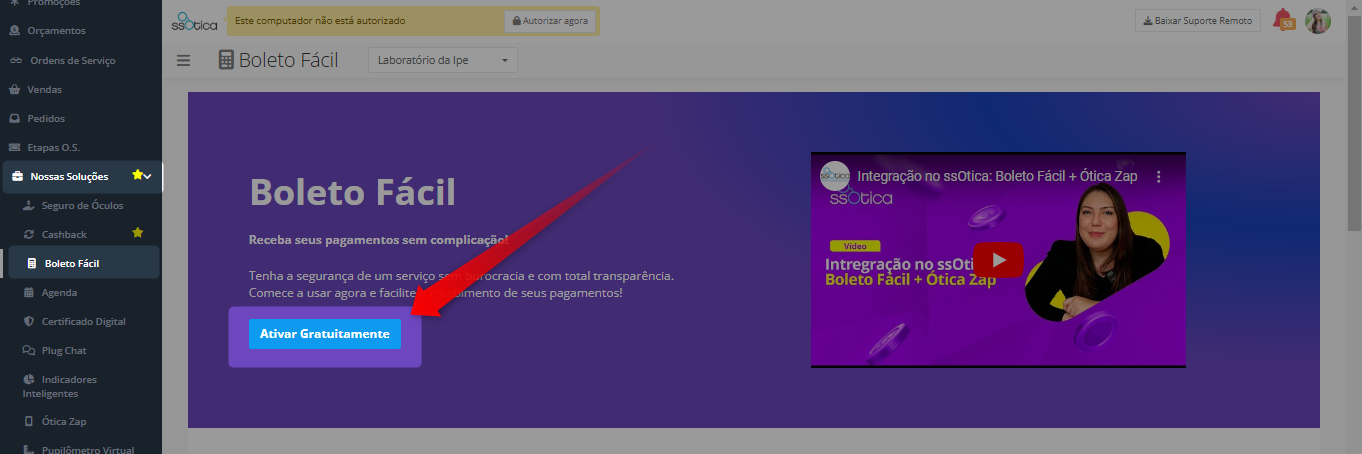Click the Nossas Soluções briefcase icon
The height and width of the screenshot is (454, 1362).
(x=18, y=177)
